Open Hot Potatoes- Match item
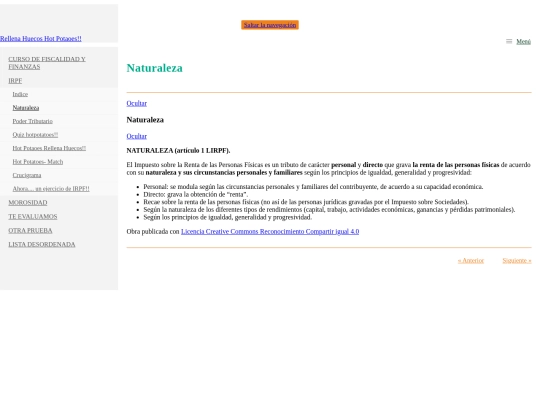The image size is (540, 405). click(x=38, y=162)
